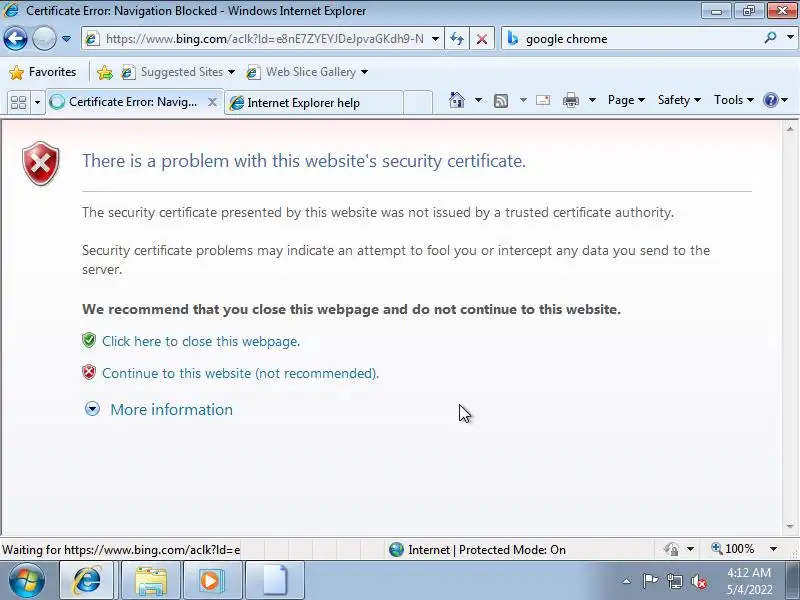800x600 pixels.
Task: Open the Favorites star button
Action: [42, 72]
